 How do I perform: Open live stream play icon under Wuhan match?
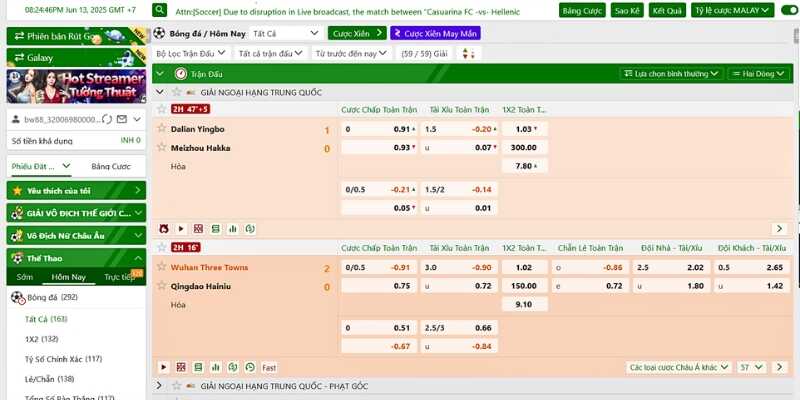click(x=164, y=367)
